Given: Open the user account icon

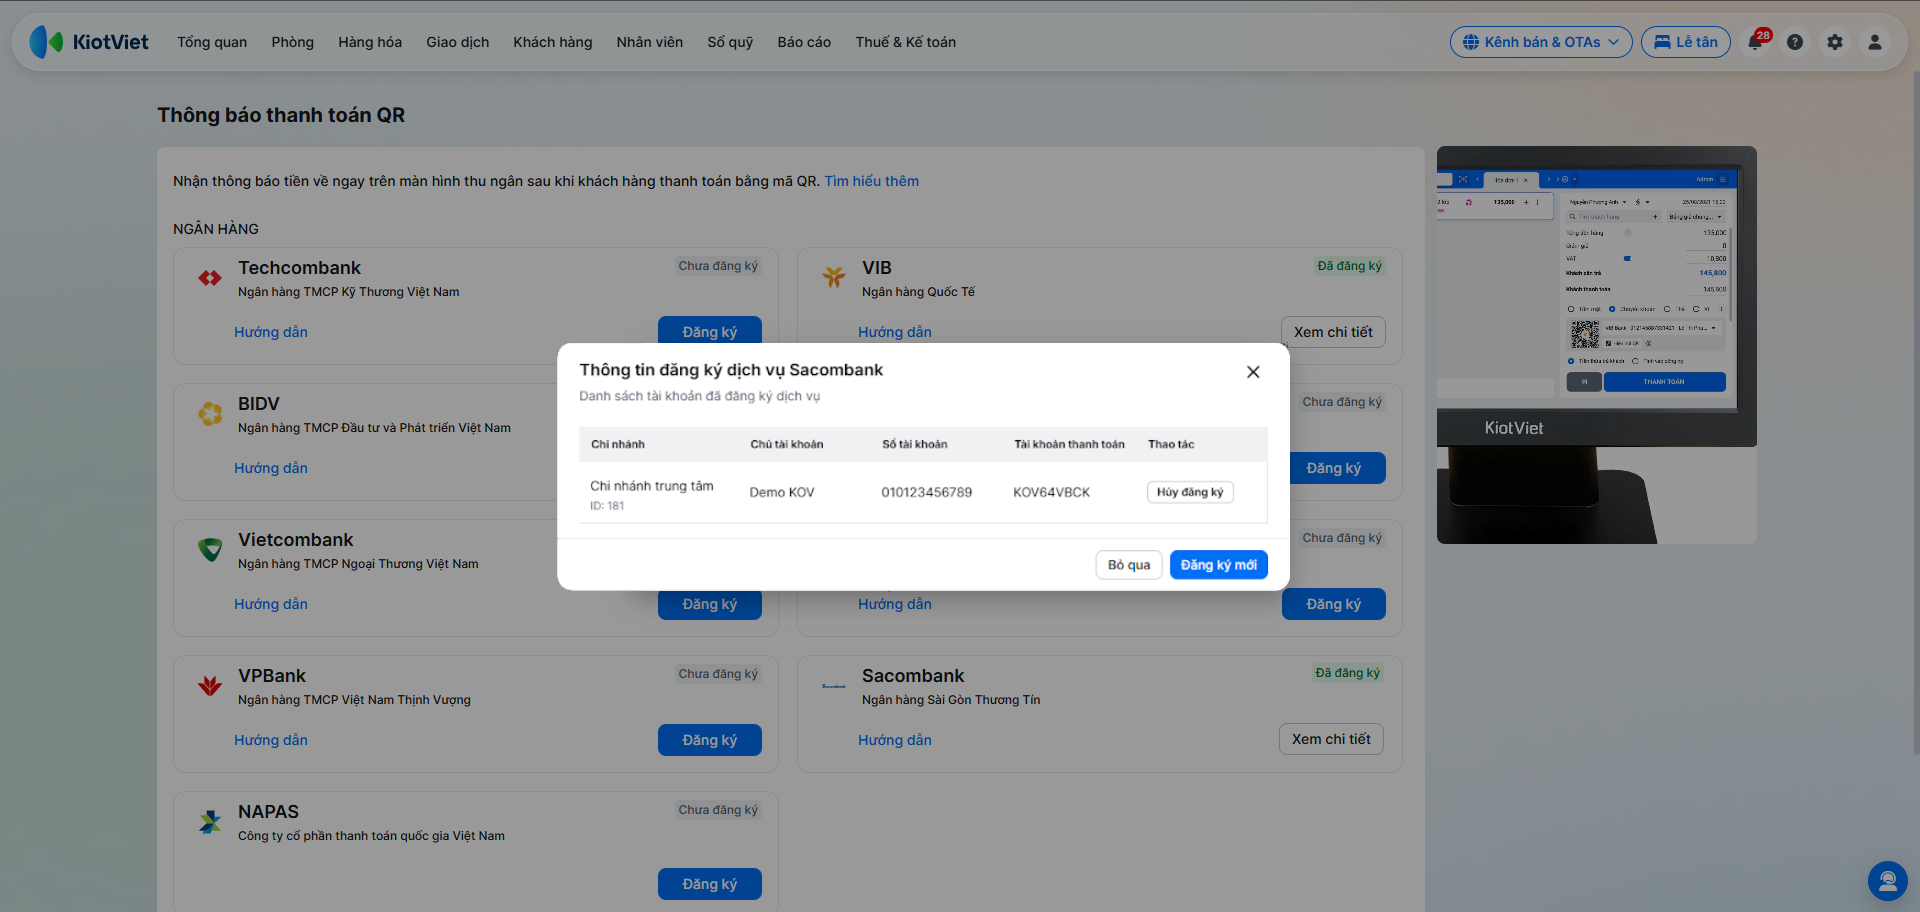Looking at the screenshot, I should tap(1875, 42).
